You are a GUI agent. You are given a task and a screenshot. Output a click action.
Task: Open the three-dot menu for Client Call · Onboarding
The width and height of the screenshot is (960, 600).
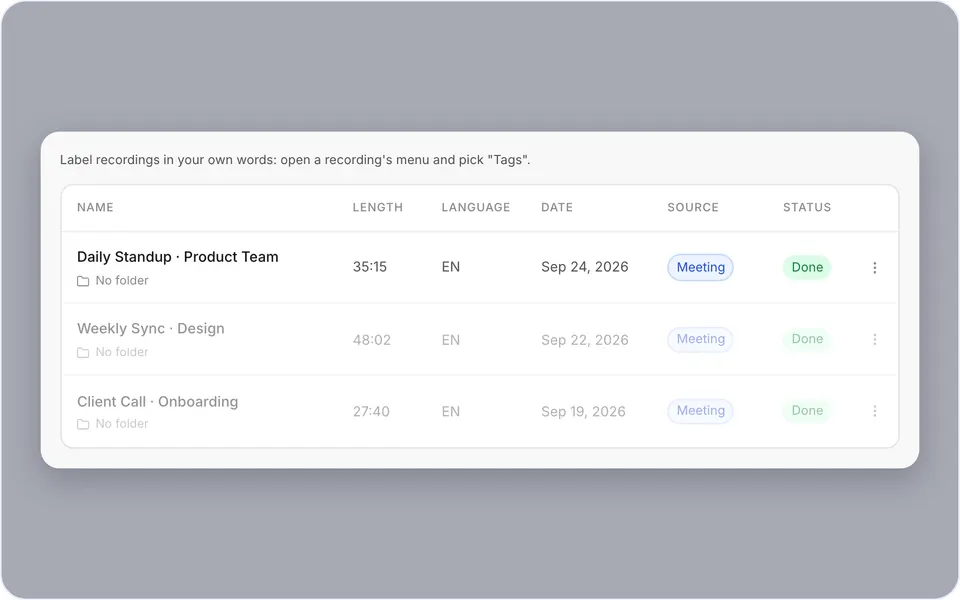tap(874, 411)
